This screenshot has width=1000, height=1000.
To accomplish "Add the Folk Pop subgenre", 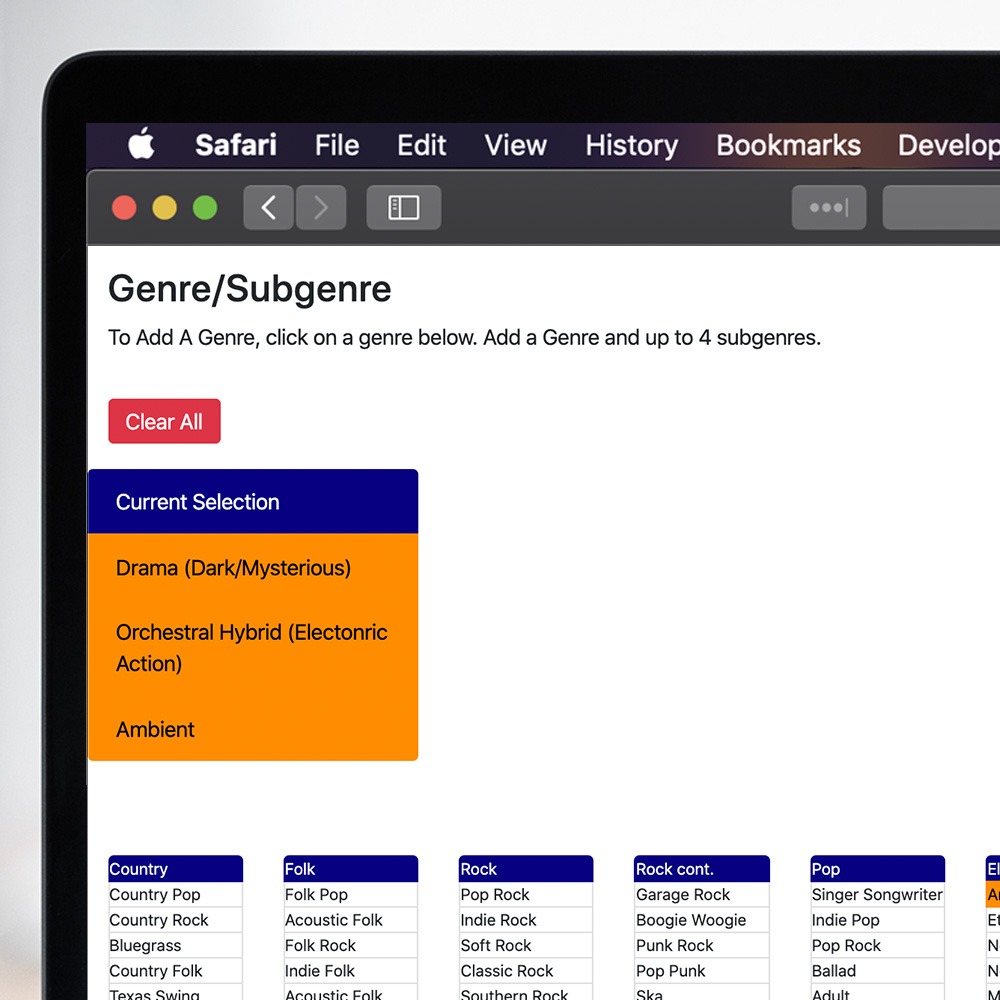I will [351, 894].
